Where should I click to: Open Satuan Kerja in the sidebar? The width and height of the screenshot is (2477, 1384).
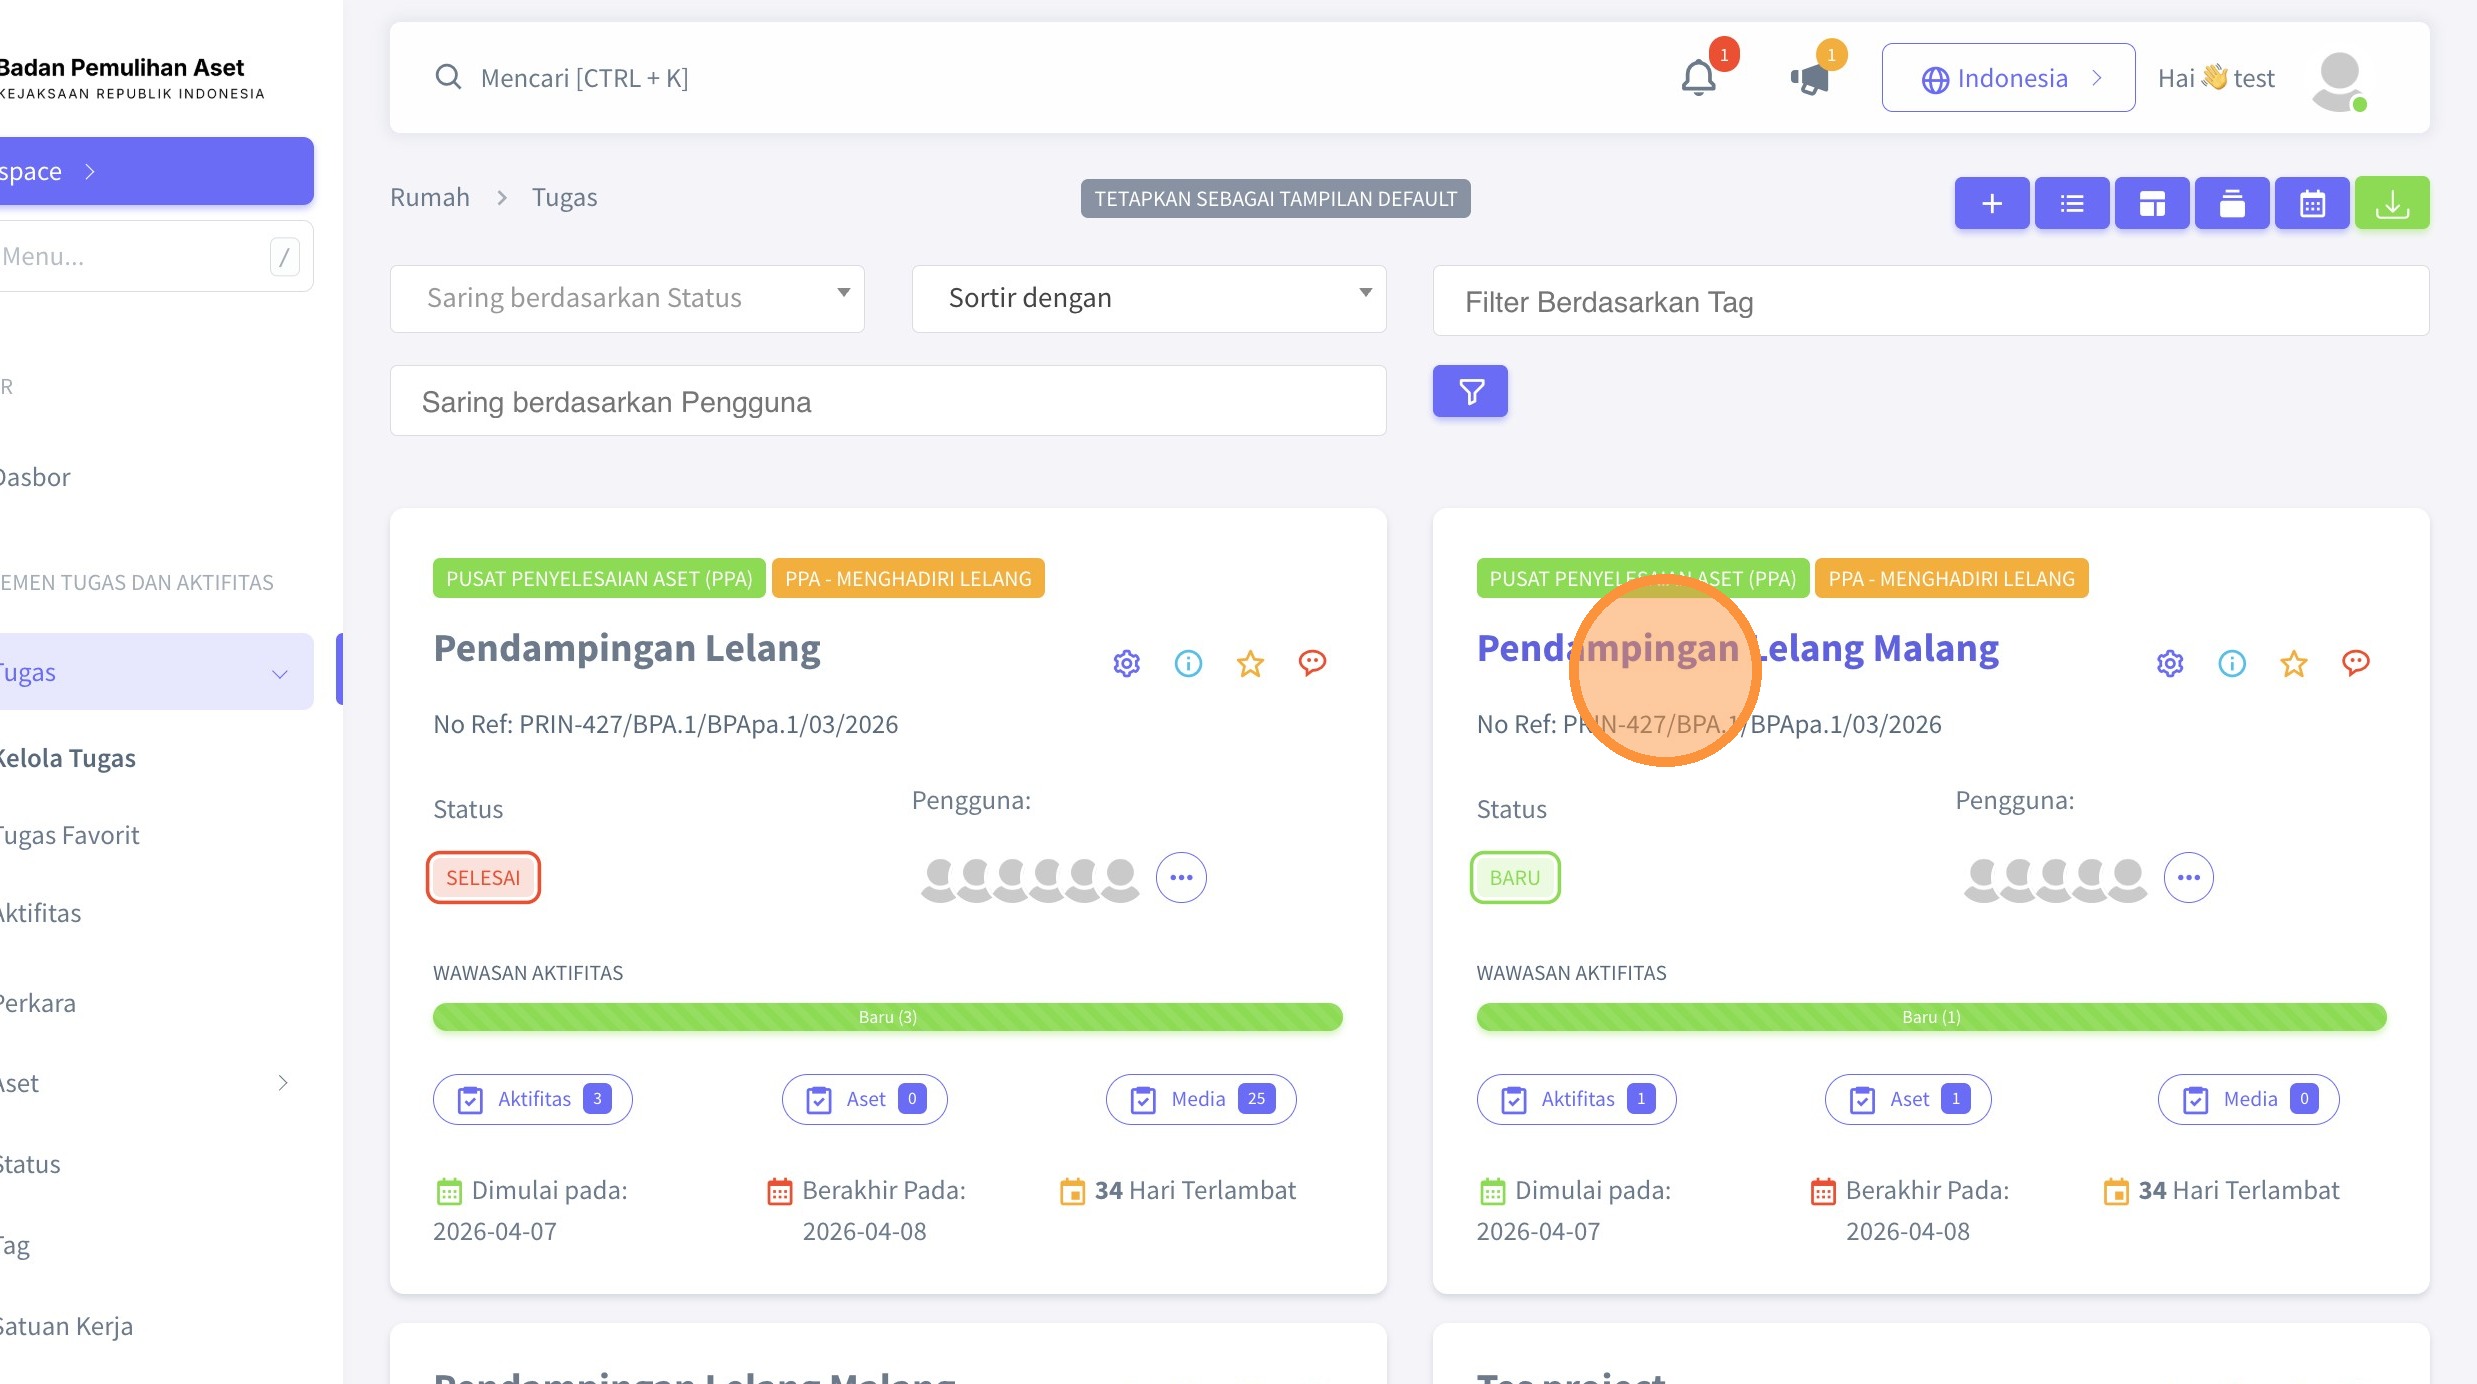(66, 1326)
